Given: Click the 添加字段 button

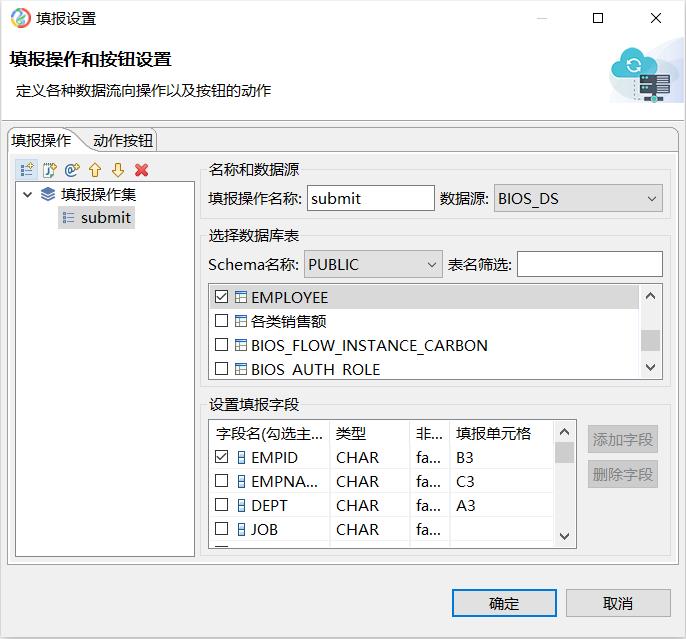Looking at the screenshot, I should [x=623, y=439].
